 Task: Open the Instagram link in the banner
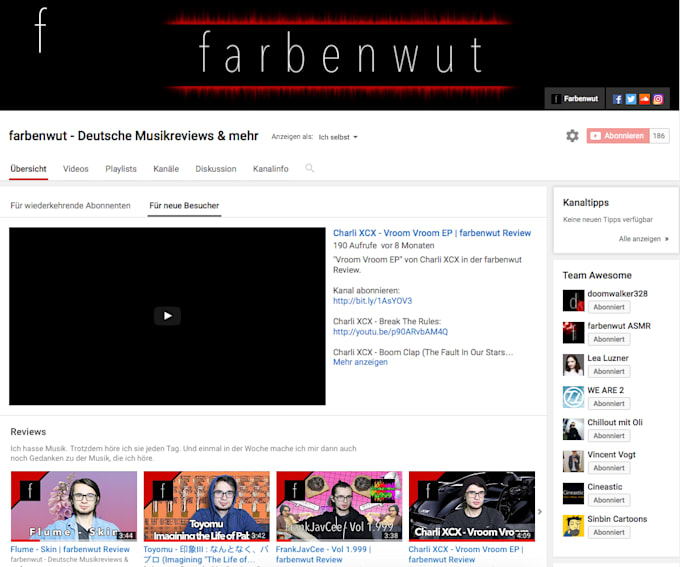pyautogui.click(x=658, y=99)
